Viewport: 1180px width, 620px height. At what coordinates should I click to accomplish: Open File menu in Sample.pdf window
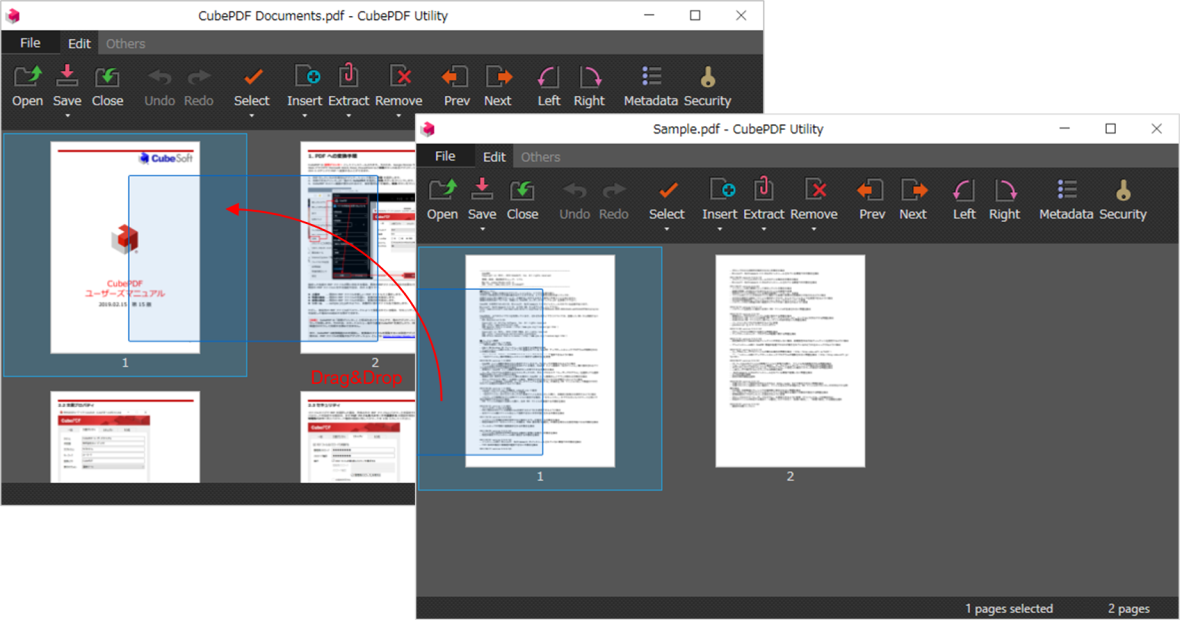446,157
